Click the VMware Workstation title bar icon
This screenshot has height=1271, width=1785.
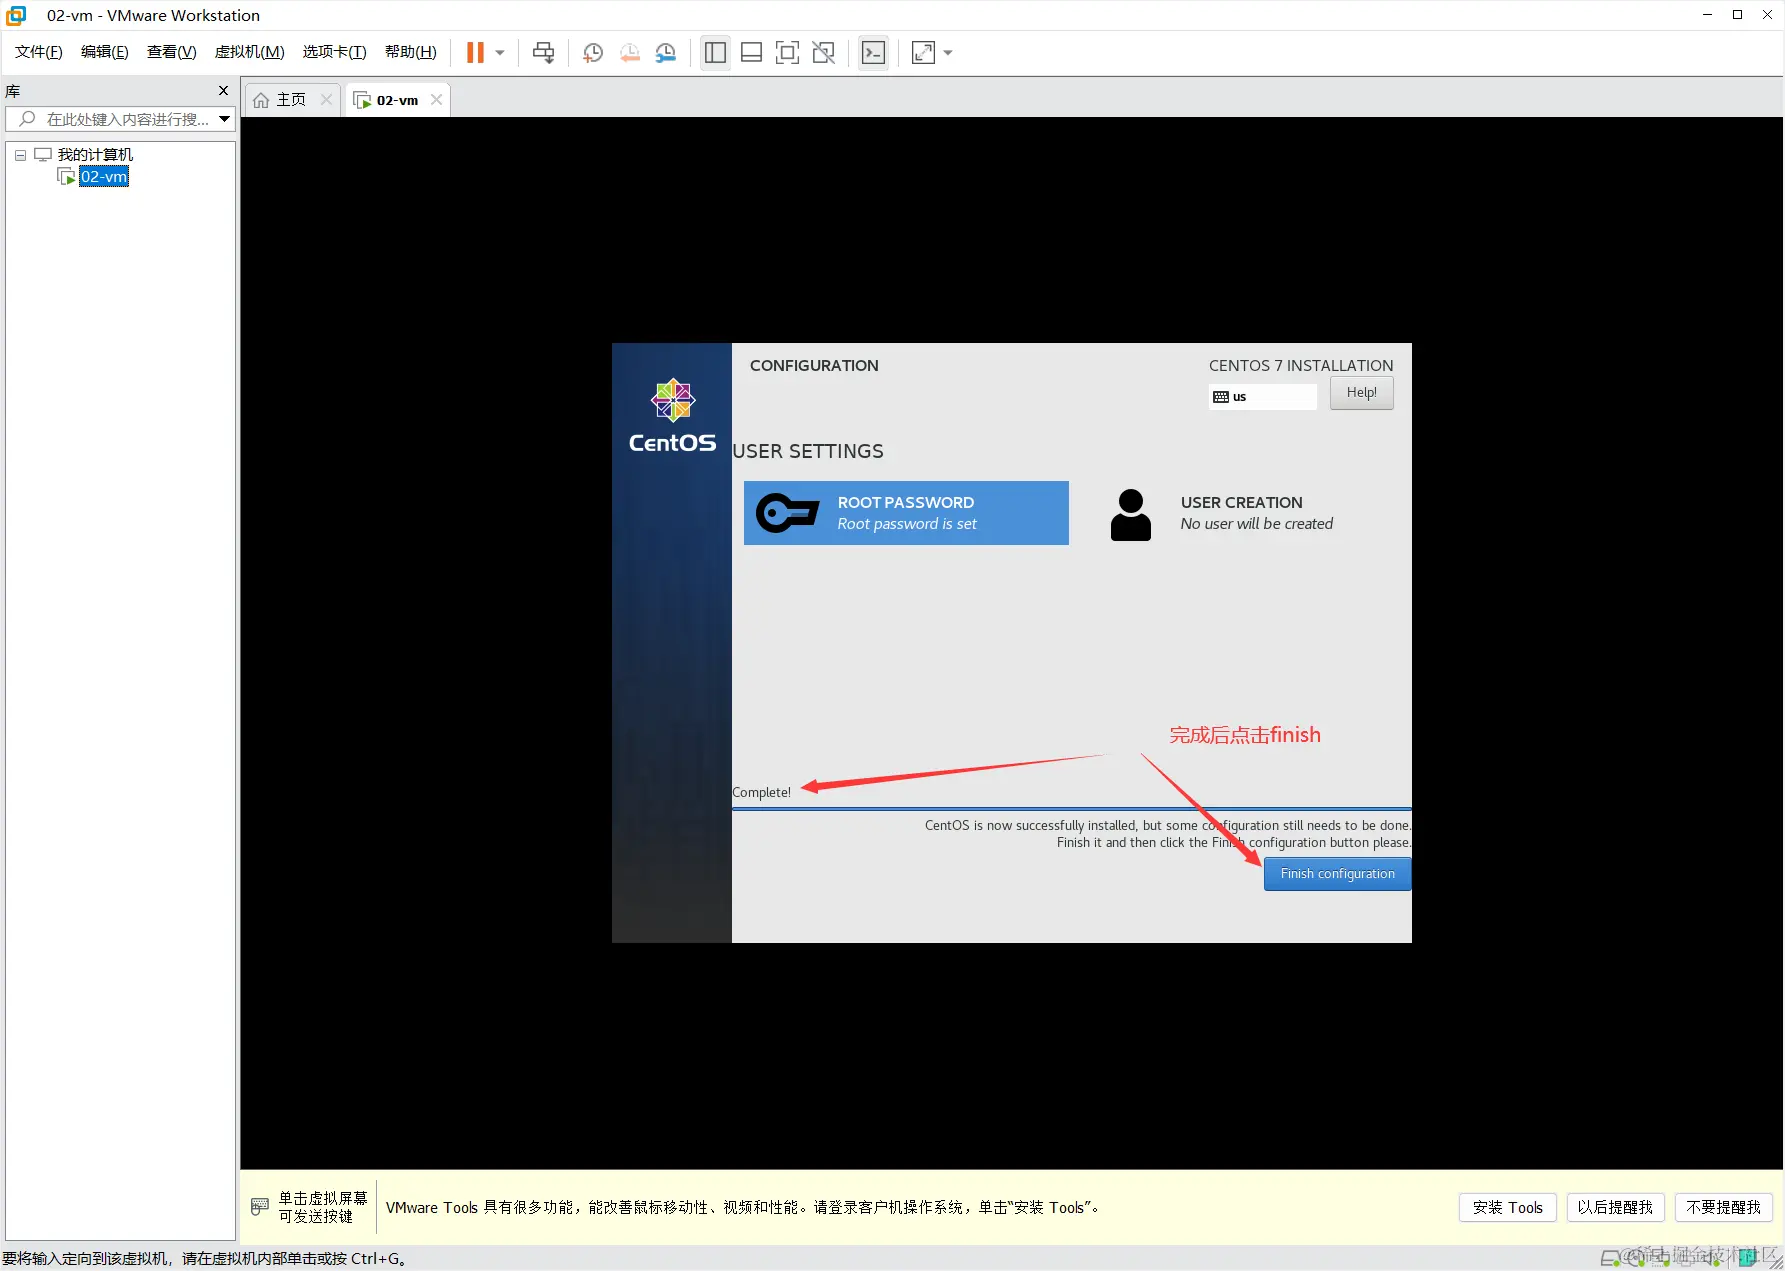tap(16, 15)
